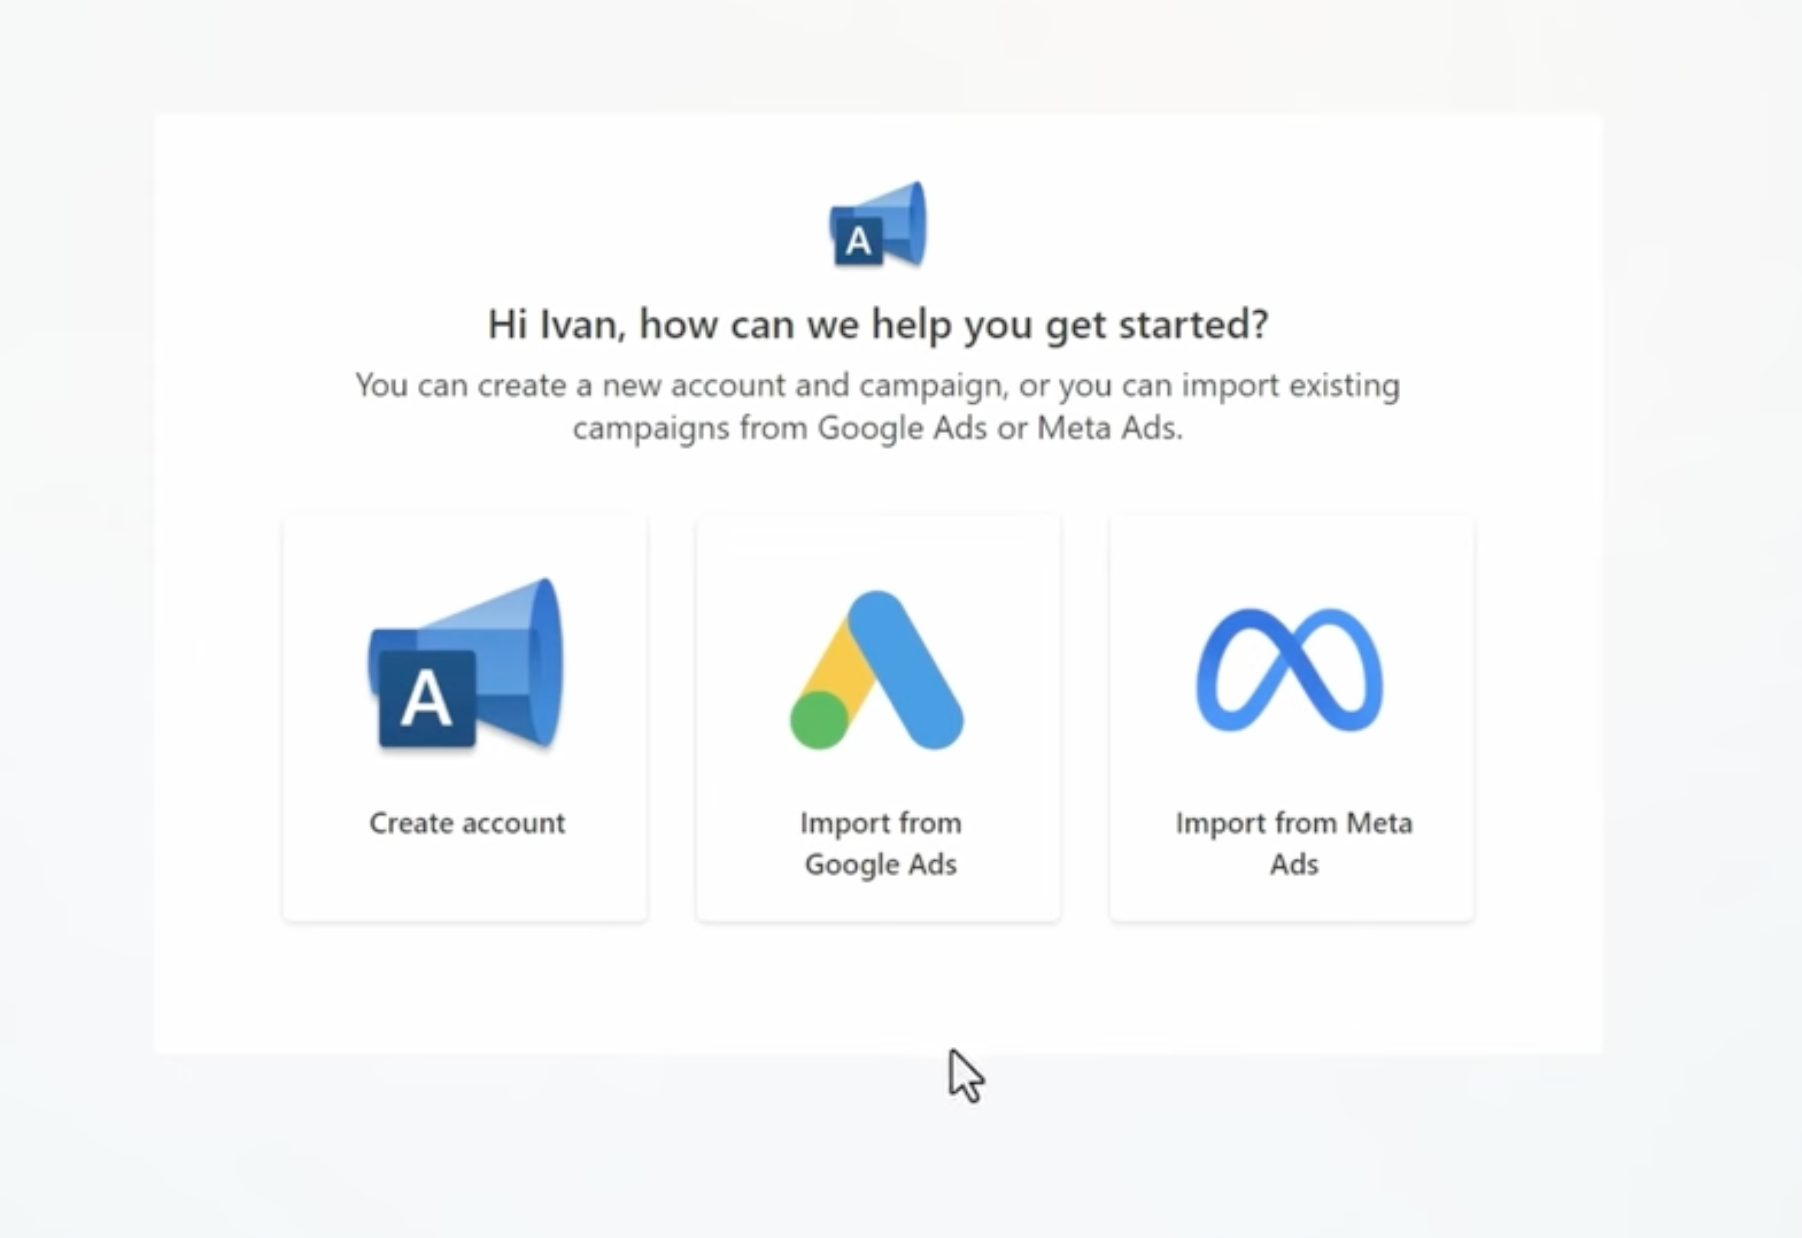1802x1238 pixels.
Task: Click the text 'You can create a new account and campaign'
Action: pos(679,385)
